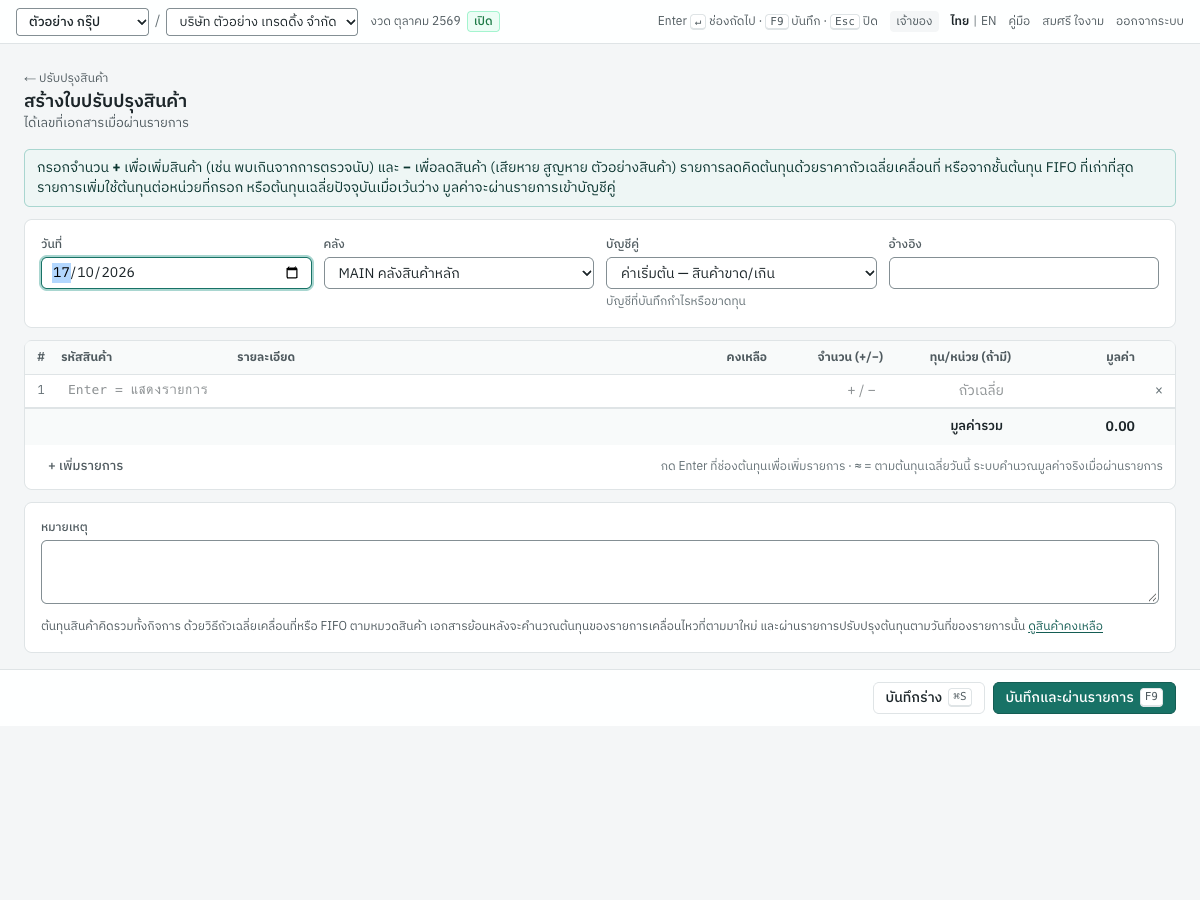The width and height of the screenshot is (1200, 900).
Task: Click บันทึกและผ่านรายการ post button
Action: click(x=1084, y=698)
